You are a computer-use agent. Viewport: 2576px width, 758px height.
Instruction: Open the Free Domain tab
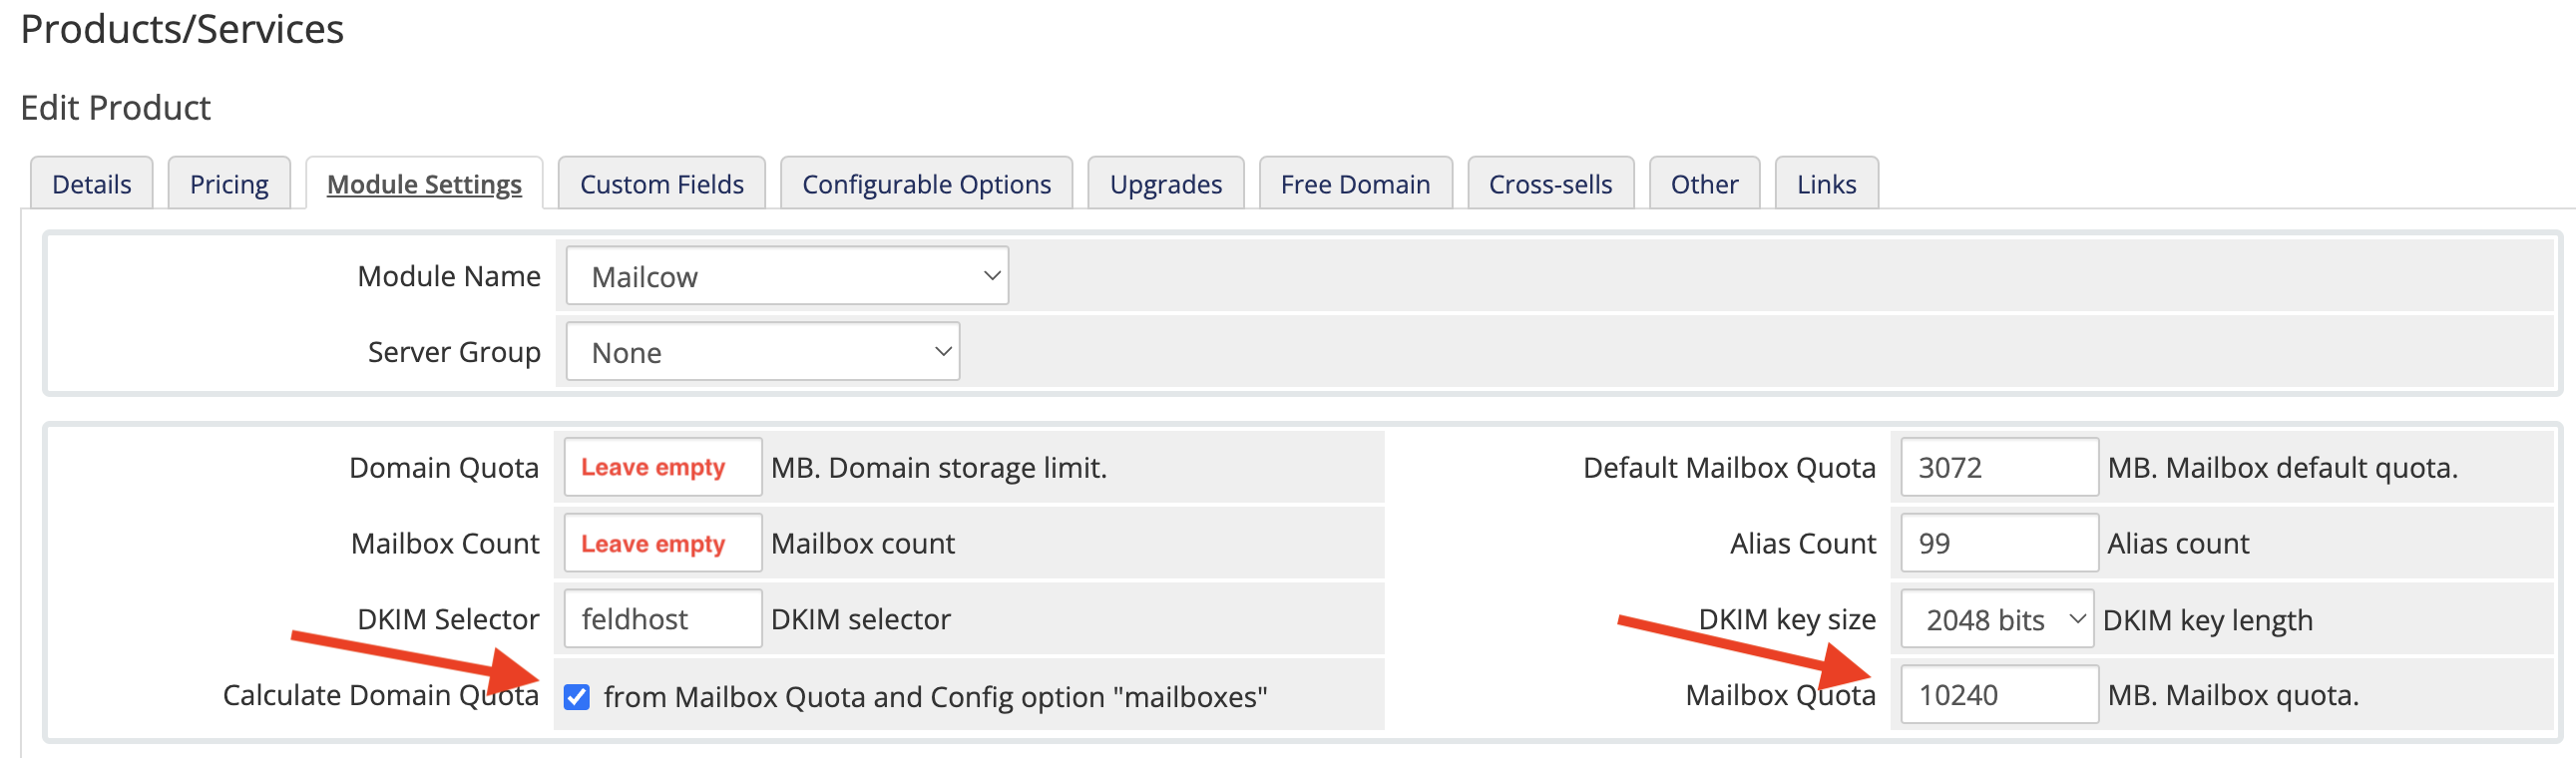[1355, 184]
